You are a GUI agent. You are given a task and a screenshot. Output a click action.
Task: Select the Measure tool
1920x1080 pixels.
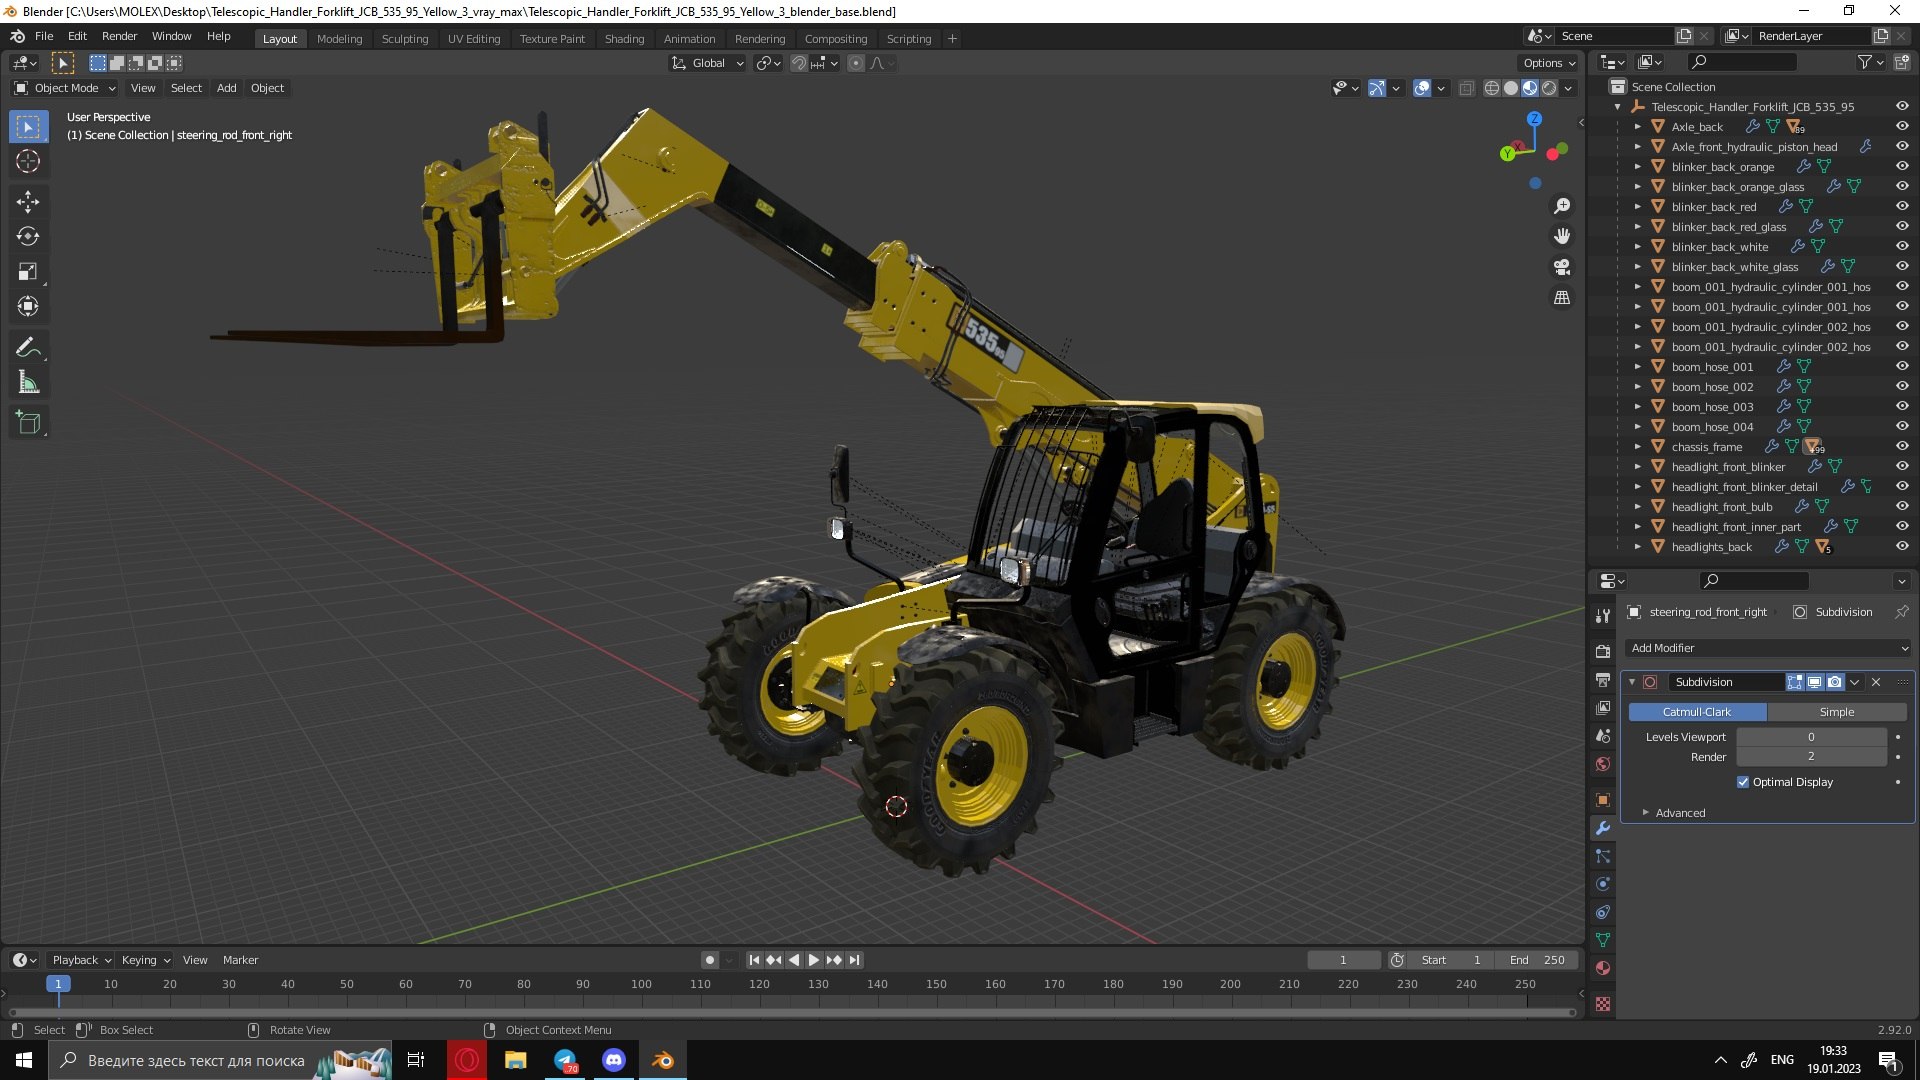pyautogui.click(x=28, y=382)
